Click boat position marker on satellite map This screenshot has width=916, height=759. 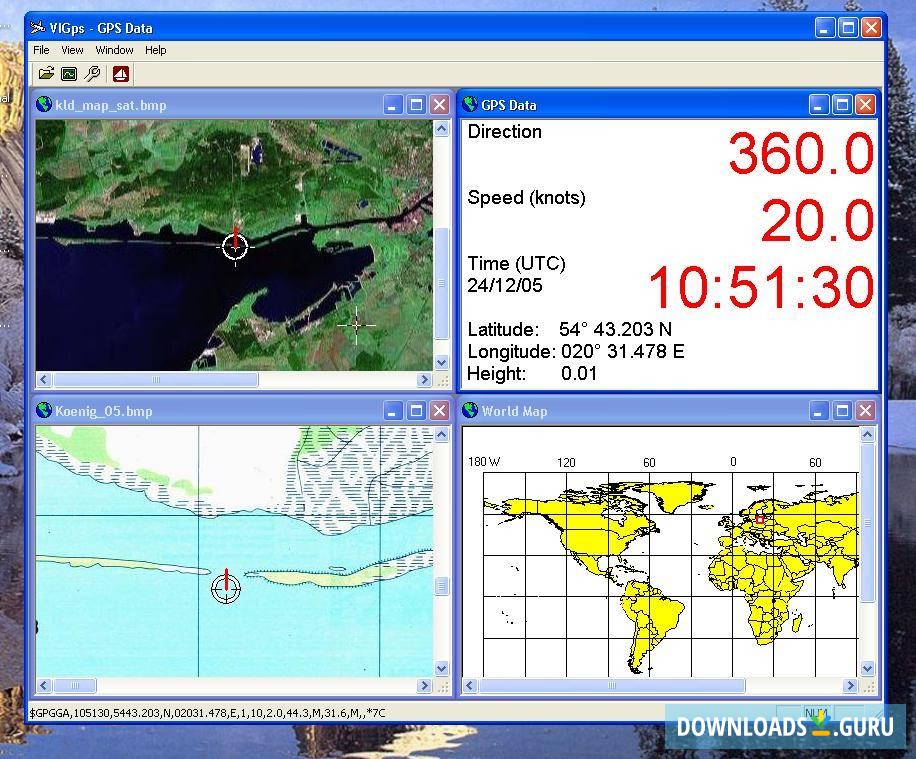(x=235, y=245)
